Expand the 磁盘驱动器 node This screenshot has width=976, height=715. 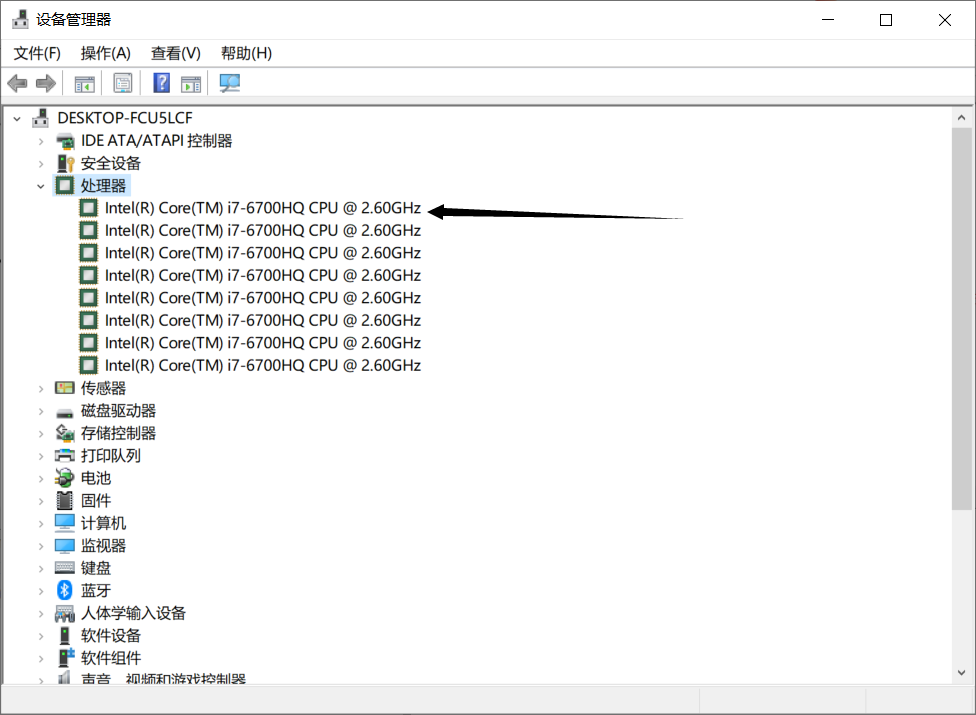41,411
